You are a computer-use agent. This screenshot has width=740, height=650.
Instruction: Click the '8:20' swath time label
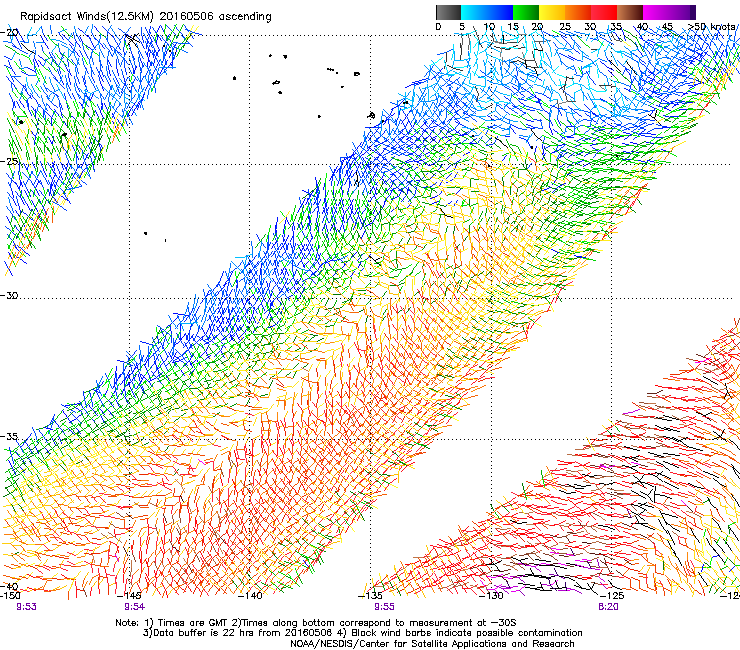click(x=608, y=607)
